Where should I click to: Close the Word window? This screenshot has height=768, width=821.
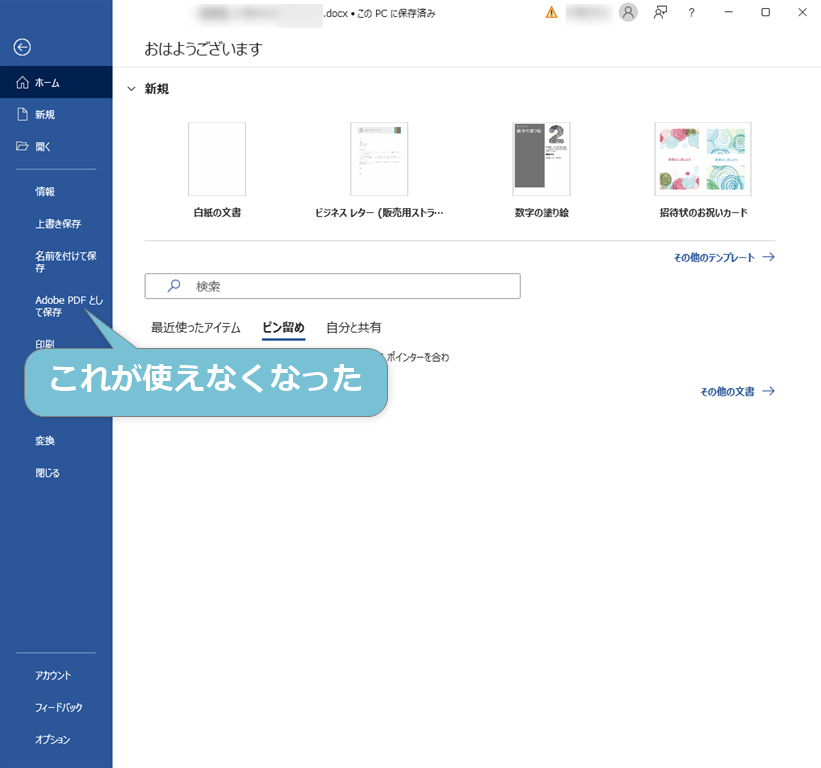(x=802, y=12)
